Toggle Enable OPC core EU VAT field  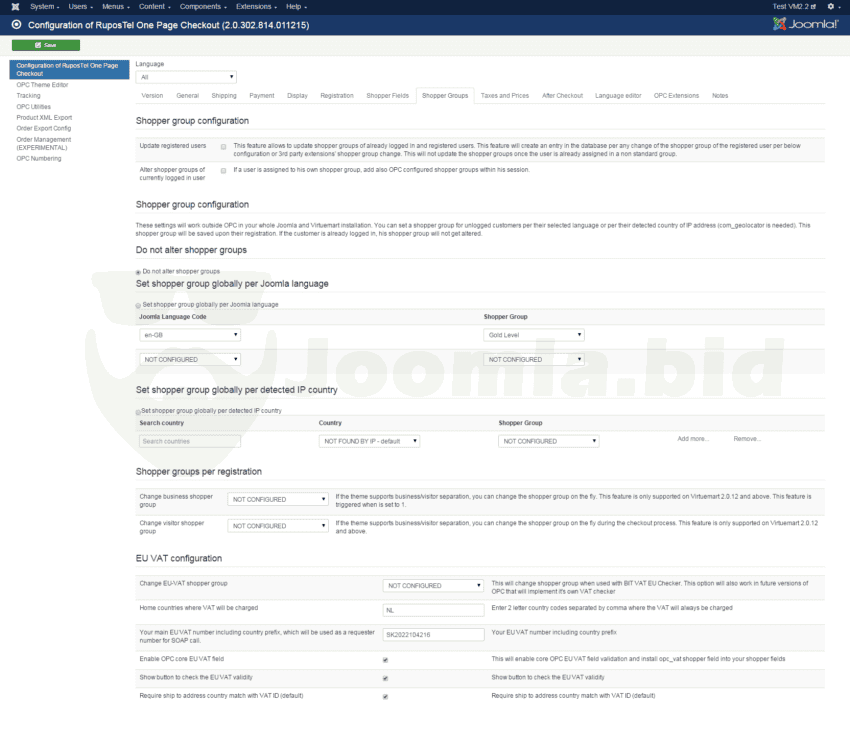tap(385, 660)
